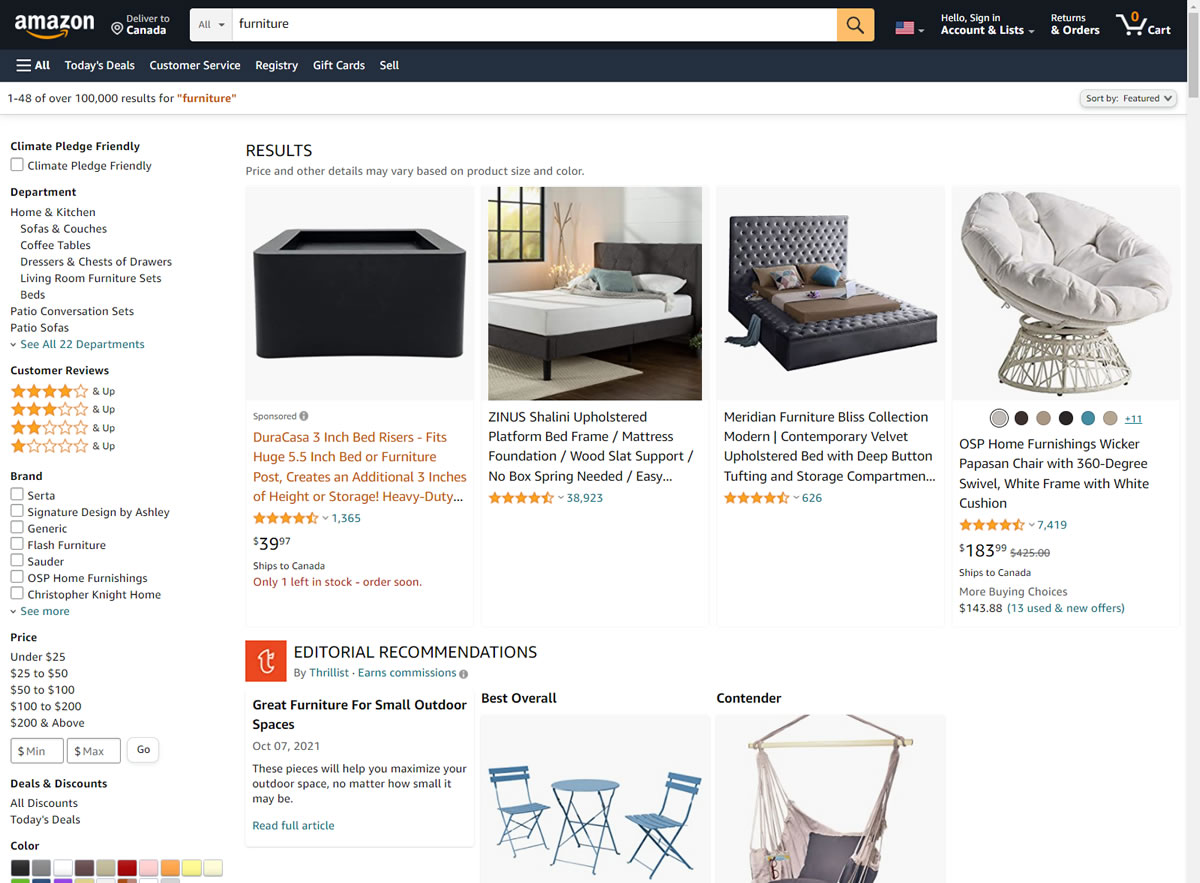The image size is (1200, 883).
Task: Open the All search category dropdown
Action: [211, 25]
